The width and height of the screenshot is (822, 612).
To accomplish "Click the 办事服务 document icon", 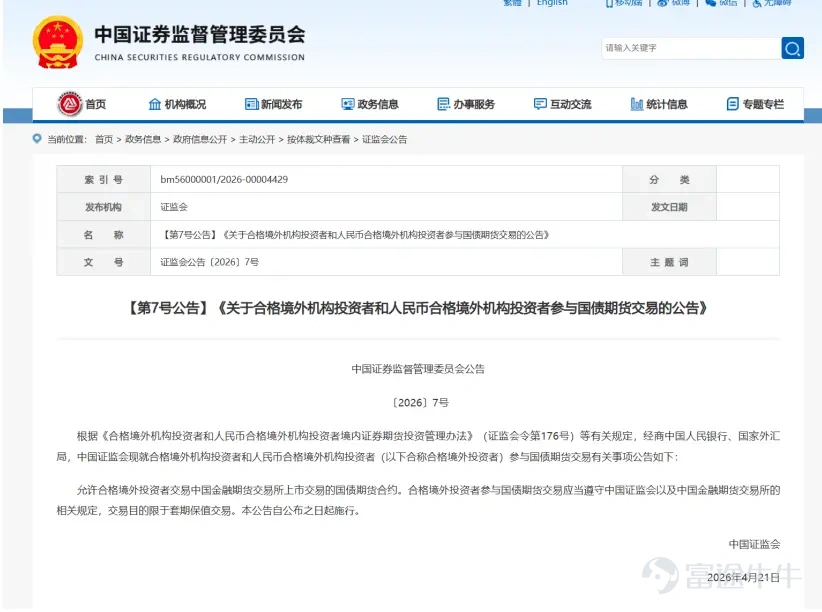I will coord(444,104).
